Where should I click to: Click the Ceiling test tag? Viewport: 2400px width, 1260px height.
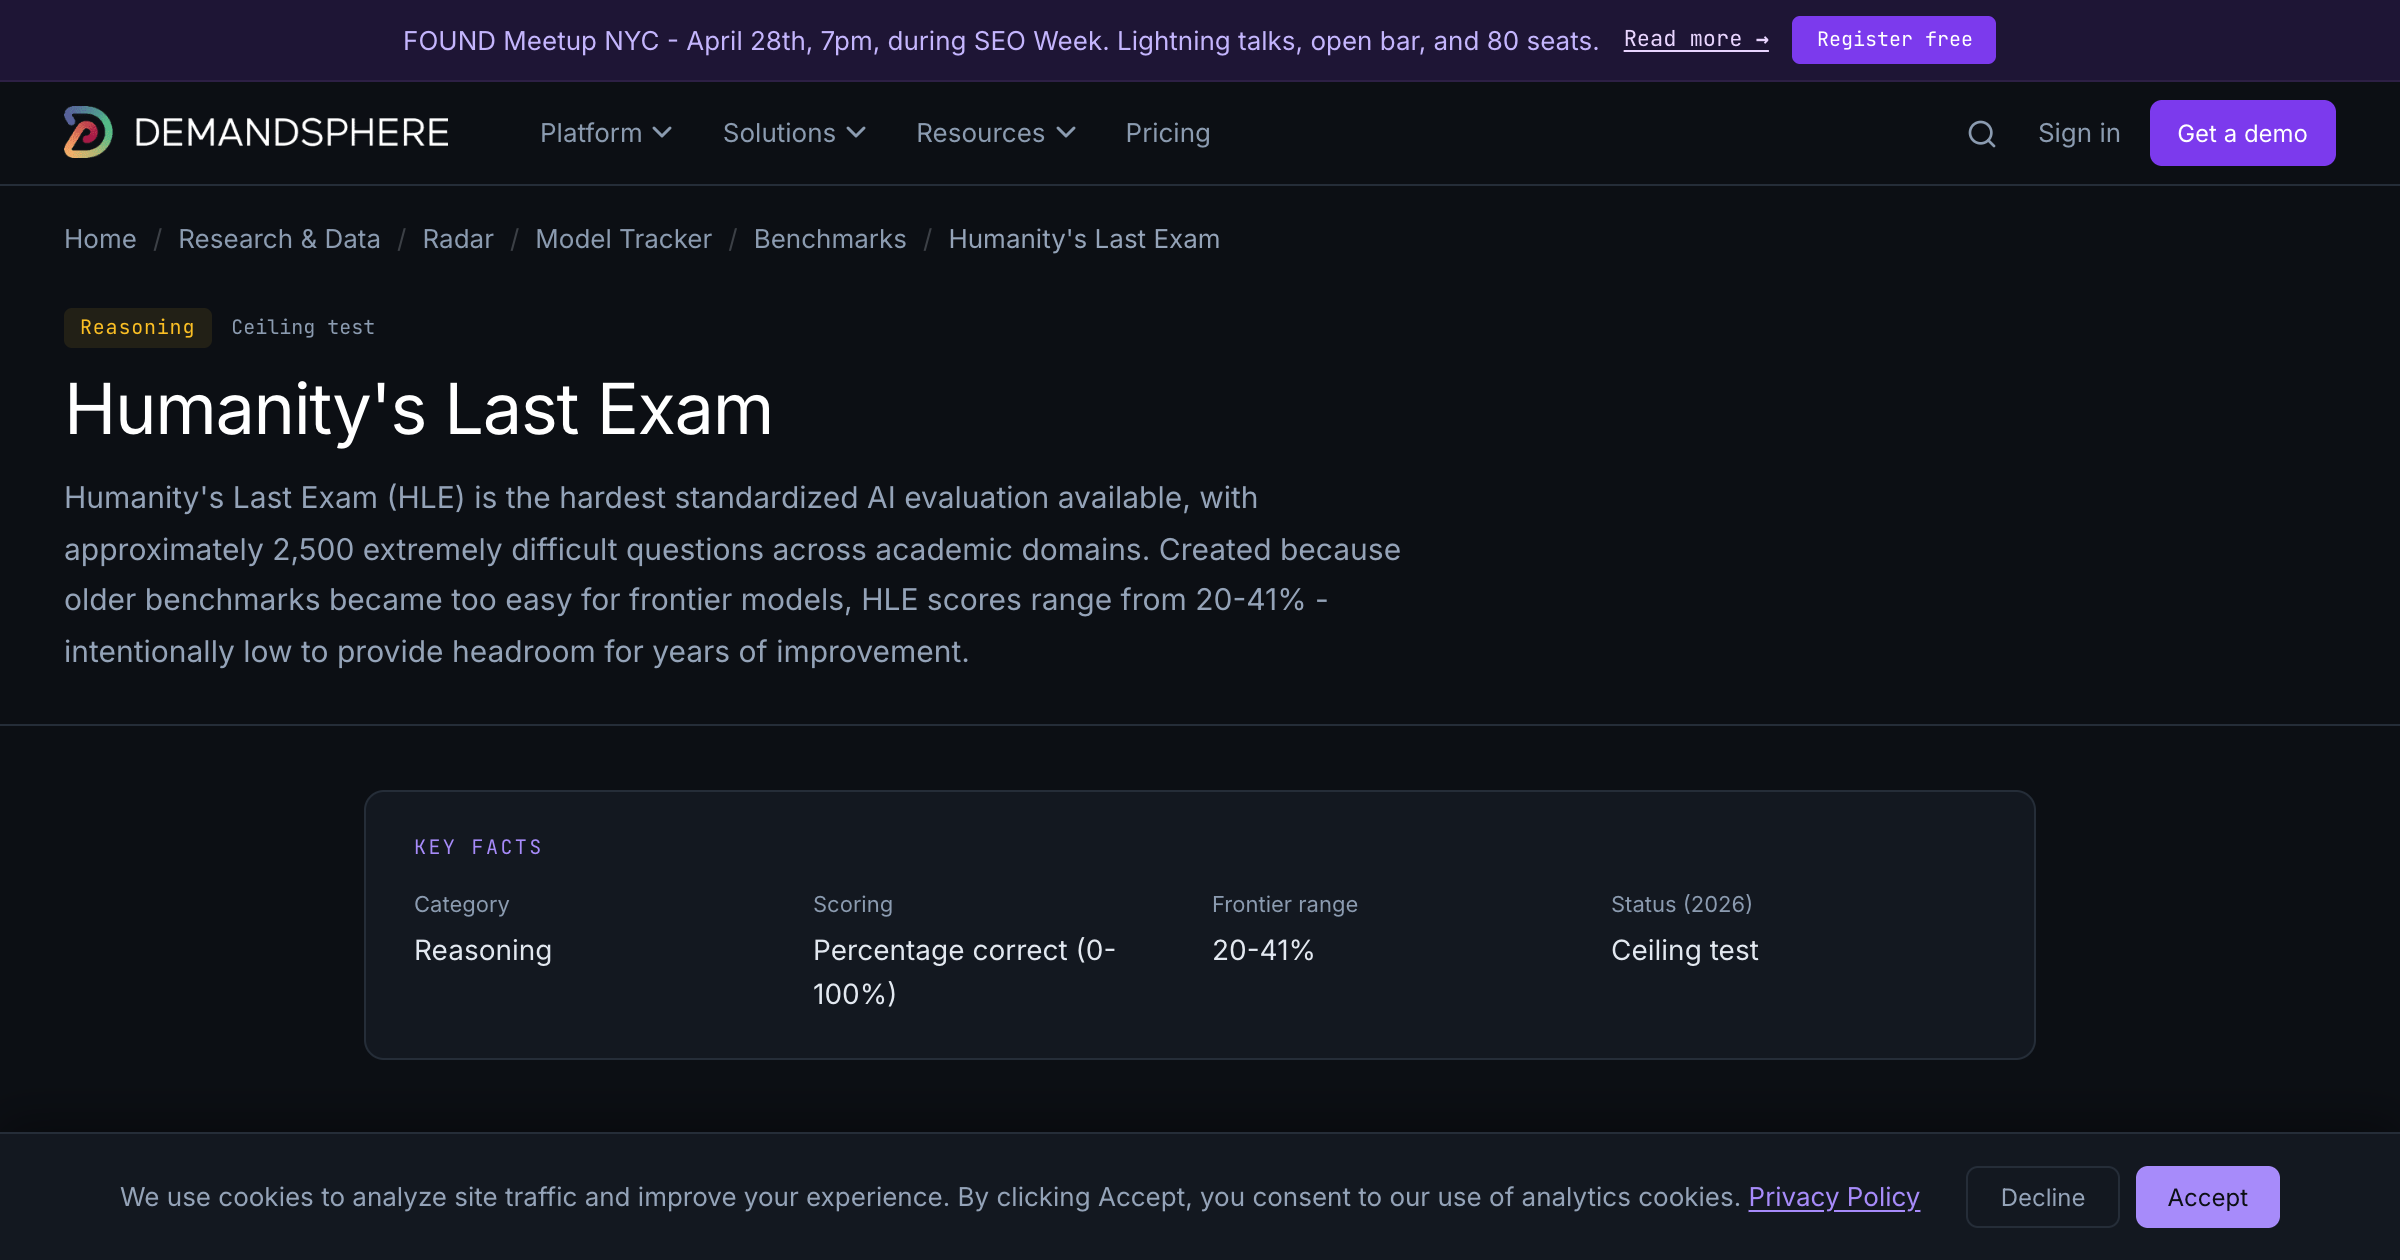tap(303, 328)
